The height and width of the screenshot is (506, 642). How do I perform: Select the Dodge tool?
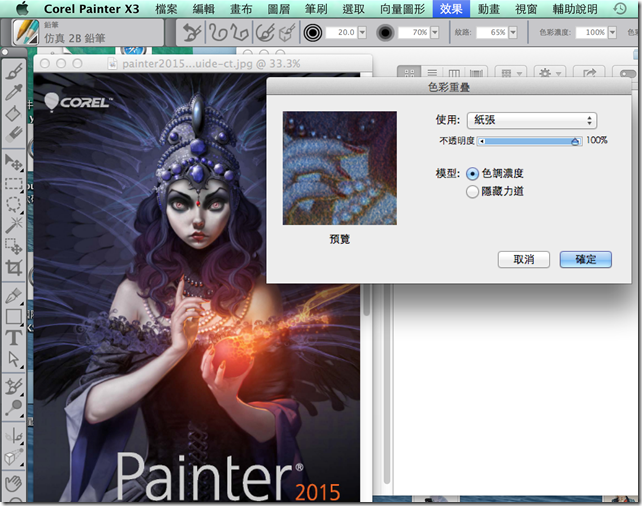14,408
